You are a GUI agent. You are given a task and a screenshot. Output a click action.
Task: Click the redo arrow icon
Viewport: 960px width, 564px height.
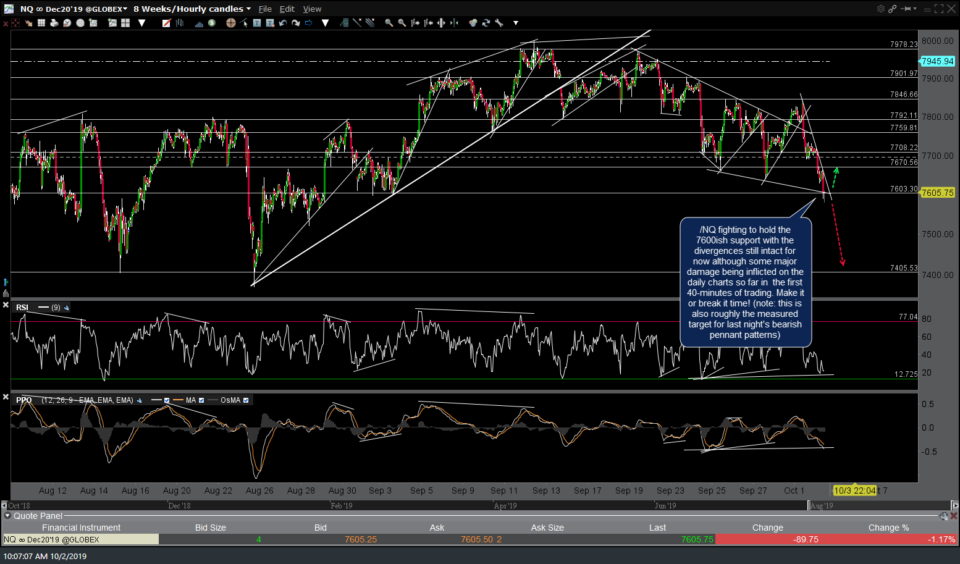pyautogui.click(x=296, y=23)
